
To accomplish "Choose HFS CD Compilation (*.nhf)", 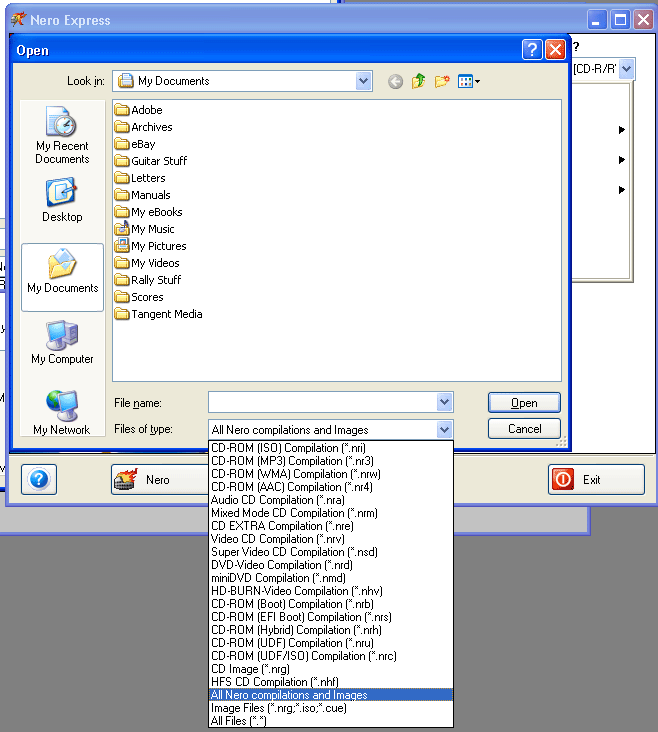I will pos(331,682).
